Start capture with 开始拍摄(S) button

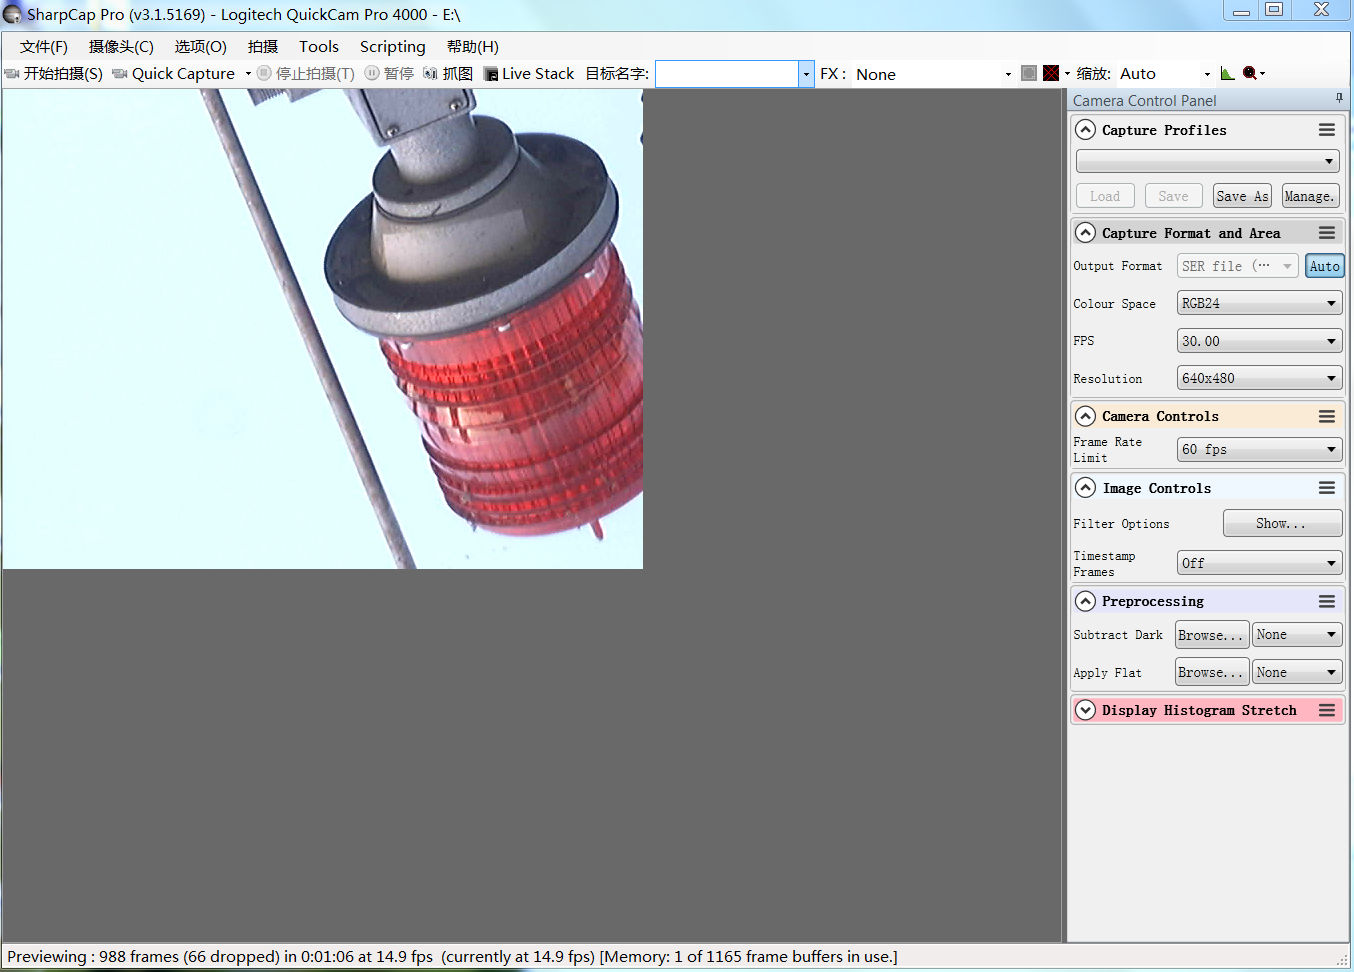(x=54, y=74)
